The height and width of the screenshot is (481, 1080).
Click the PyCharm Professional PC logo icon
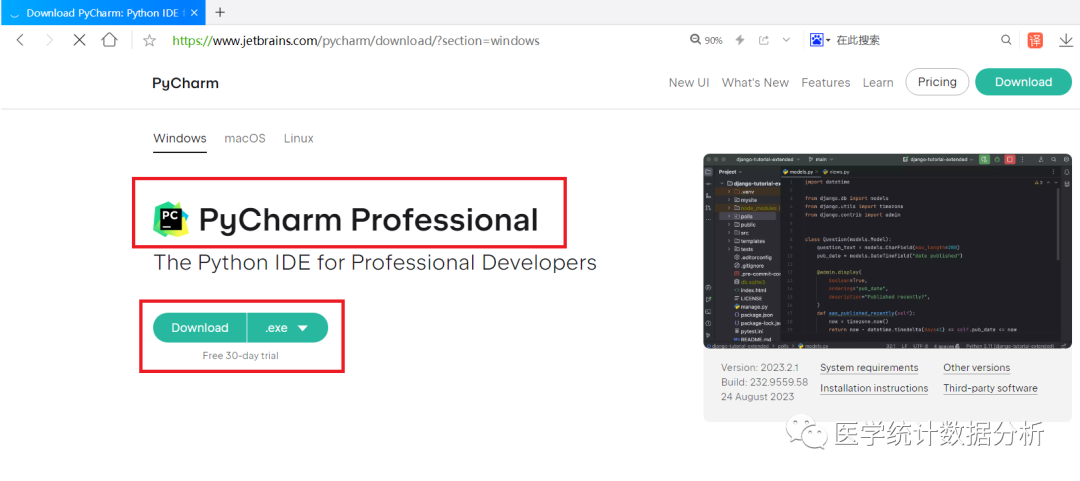(170, 220)
